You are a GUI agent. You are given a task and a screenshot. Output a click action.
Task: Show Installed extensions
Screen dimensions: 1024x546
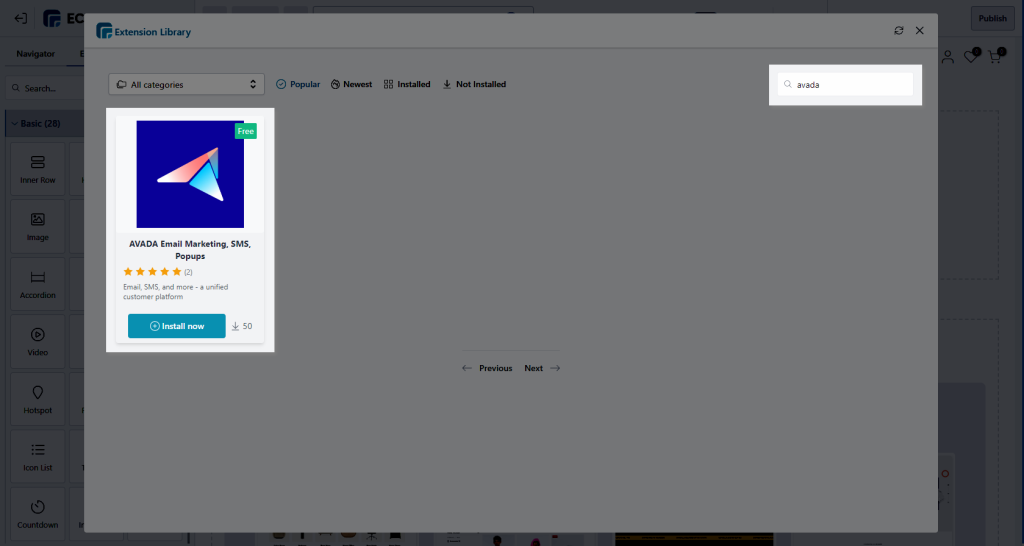407,84
